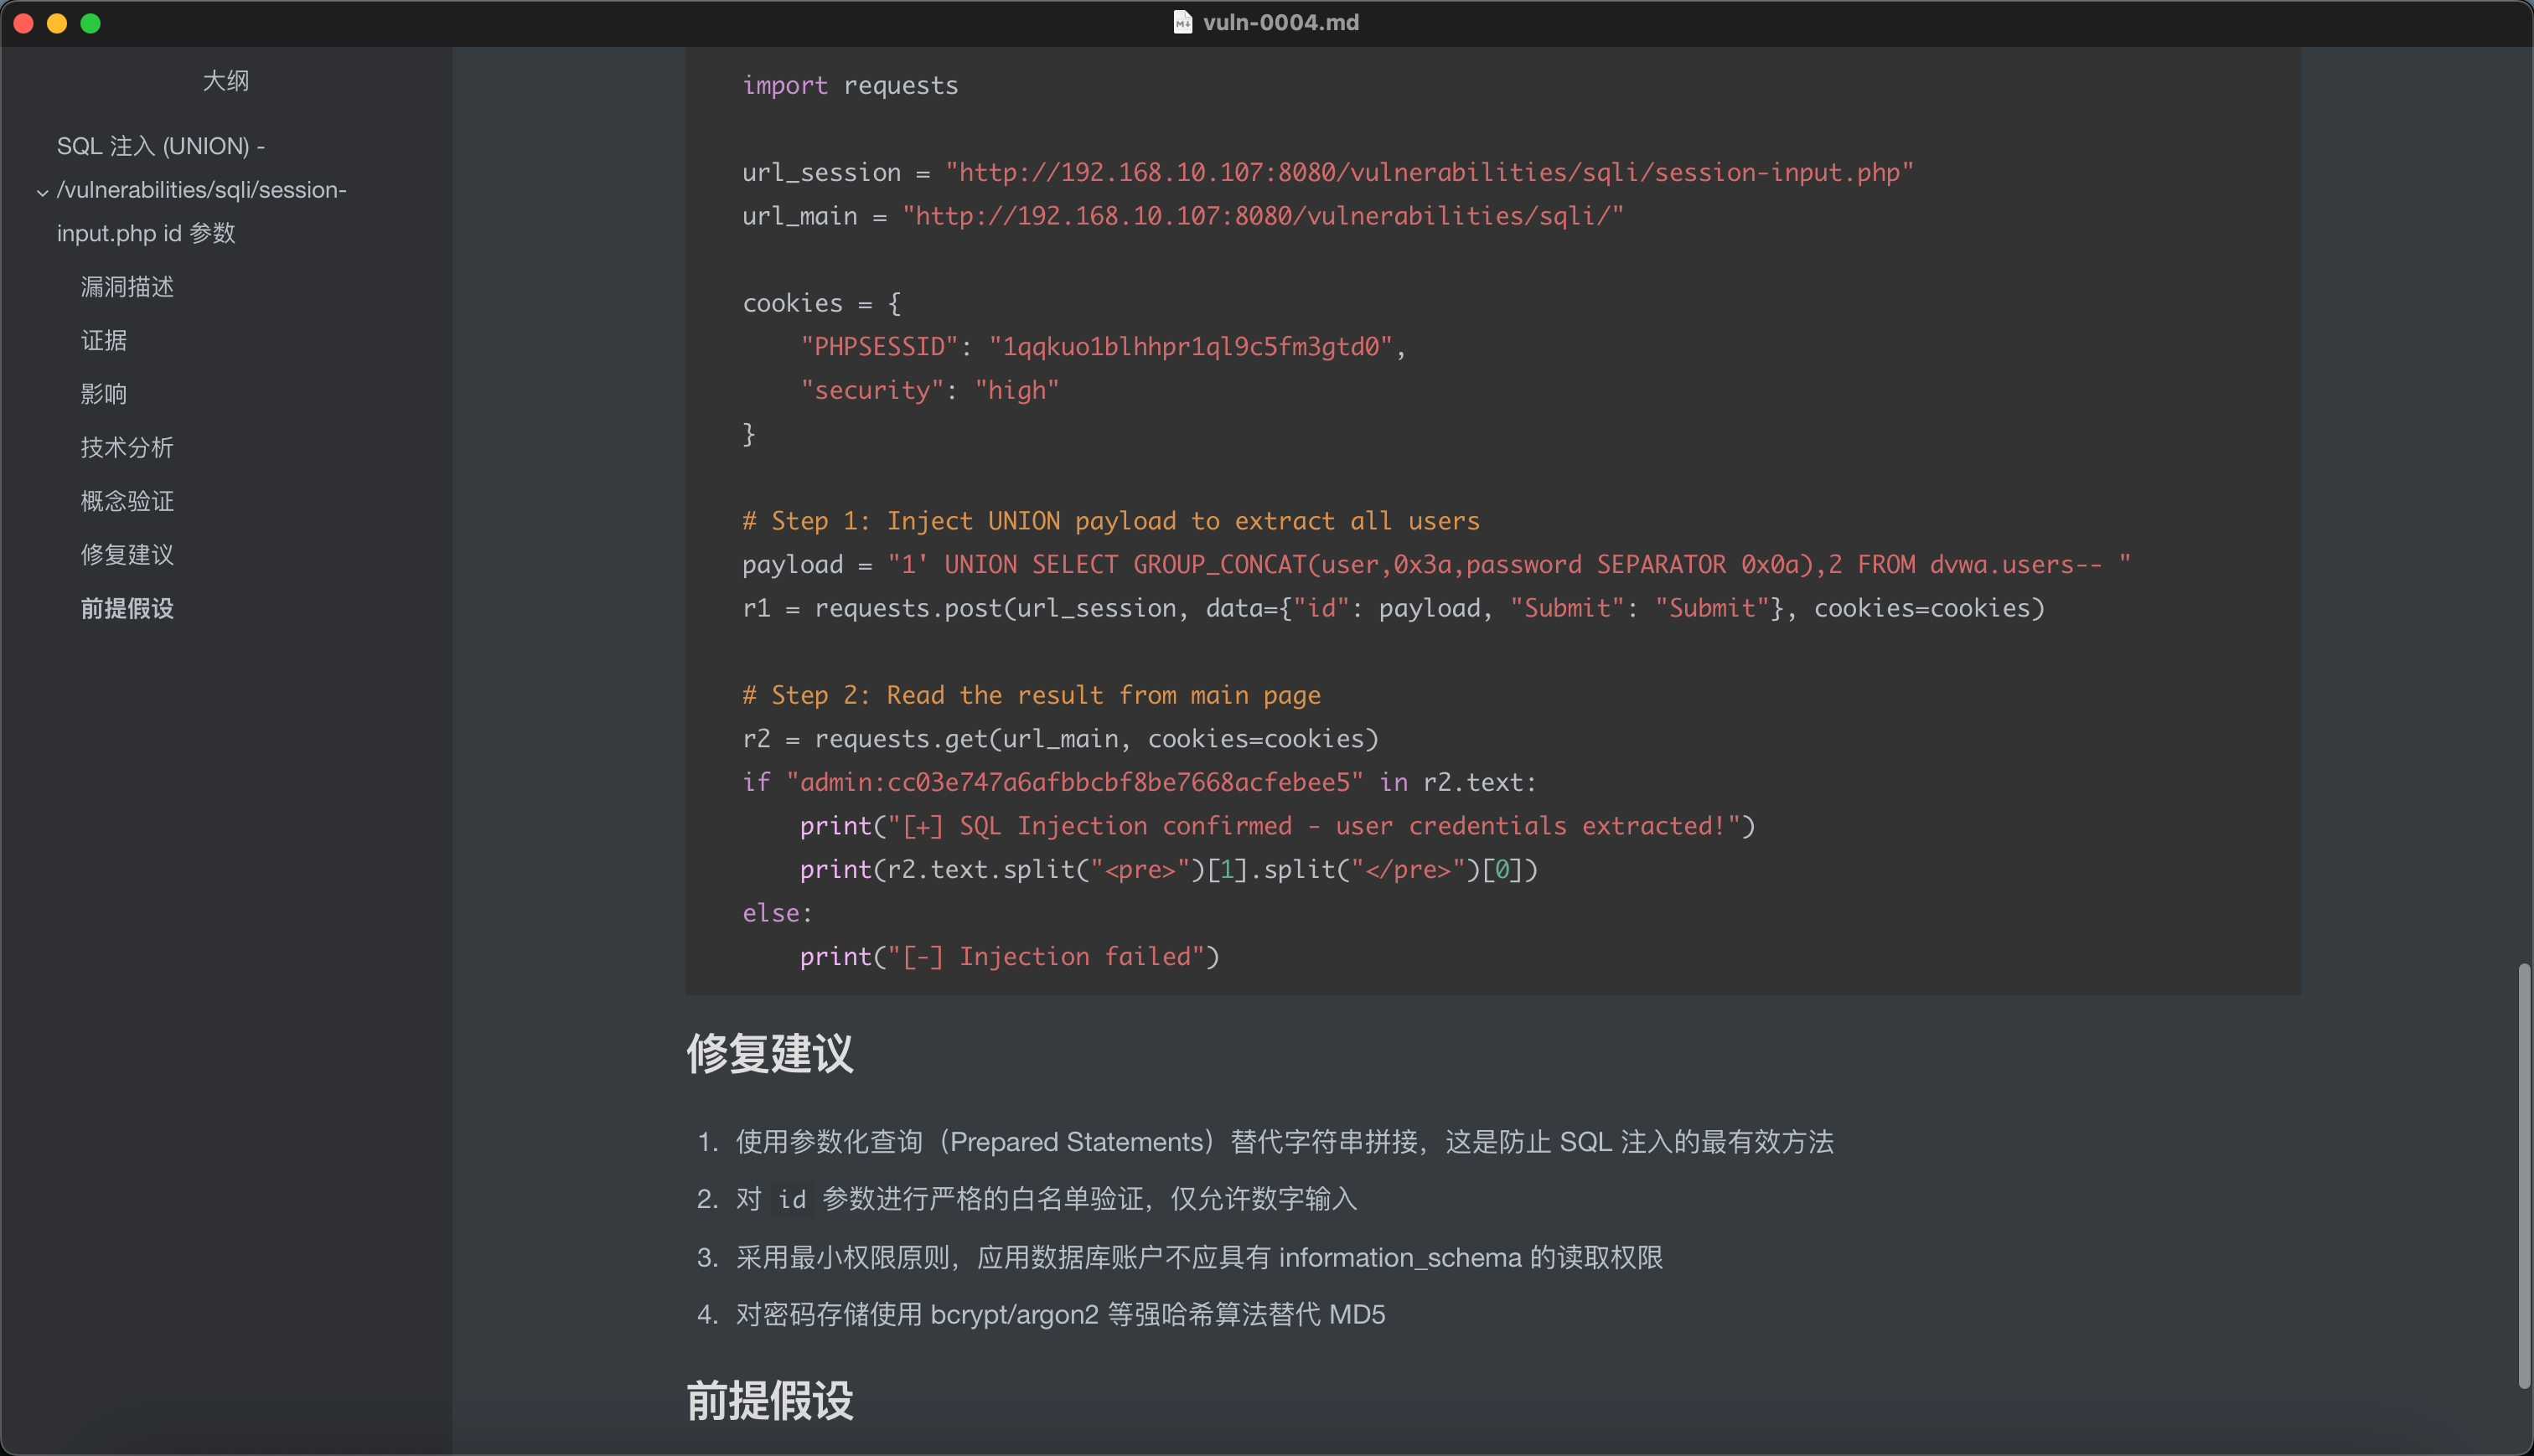The width and height of the screenshot is (2534, 1456).
Task: Click the SQL Injection confirmed print line
Action: coord(1277,826)
